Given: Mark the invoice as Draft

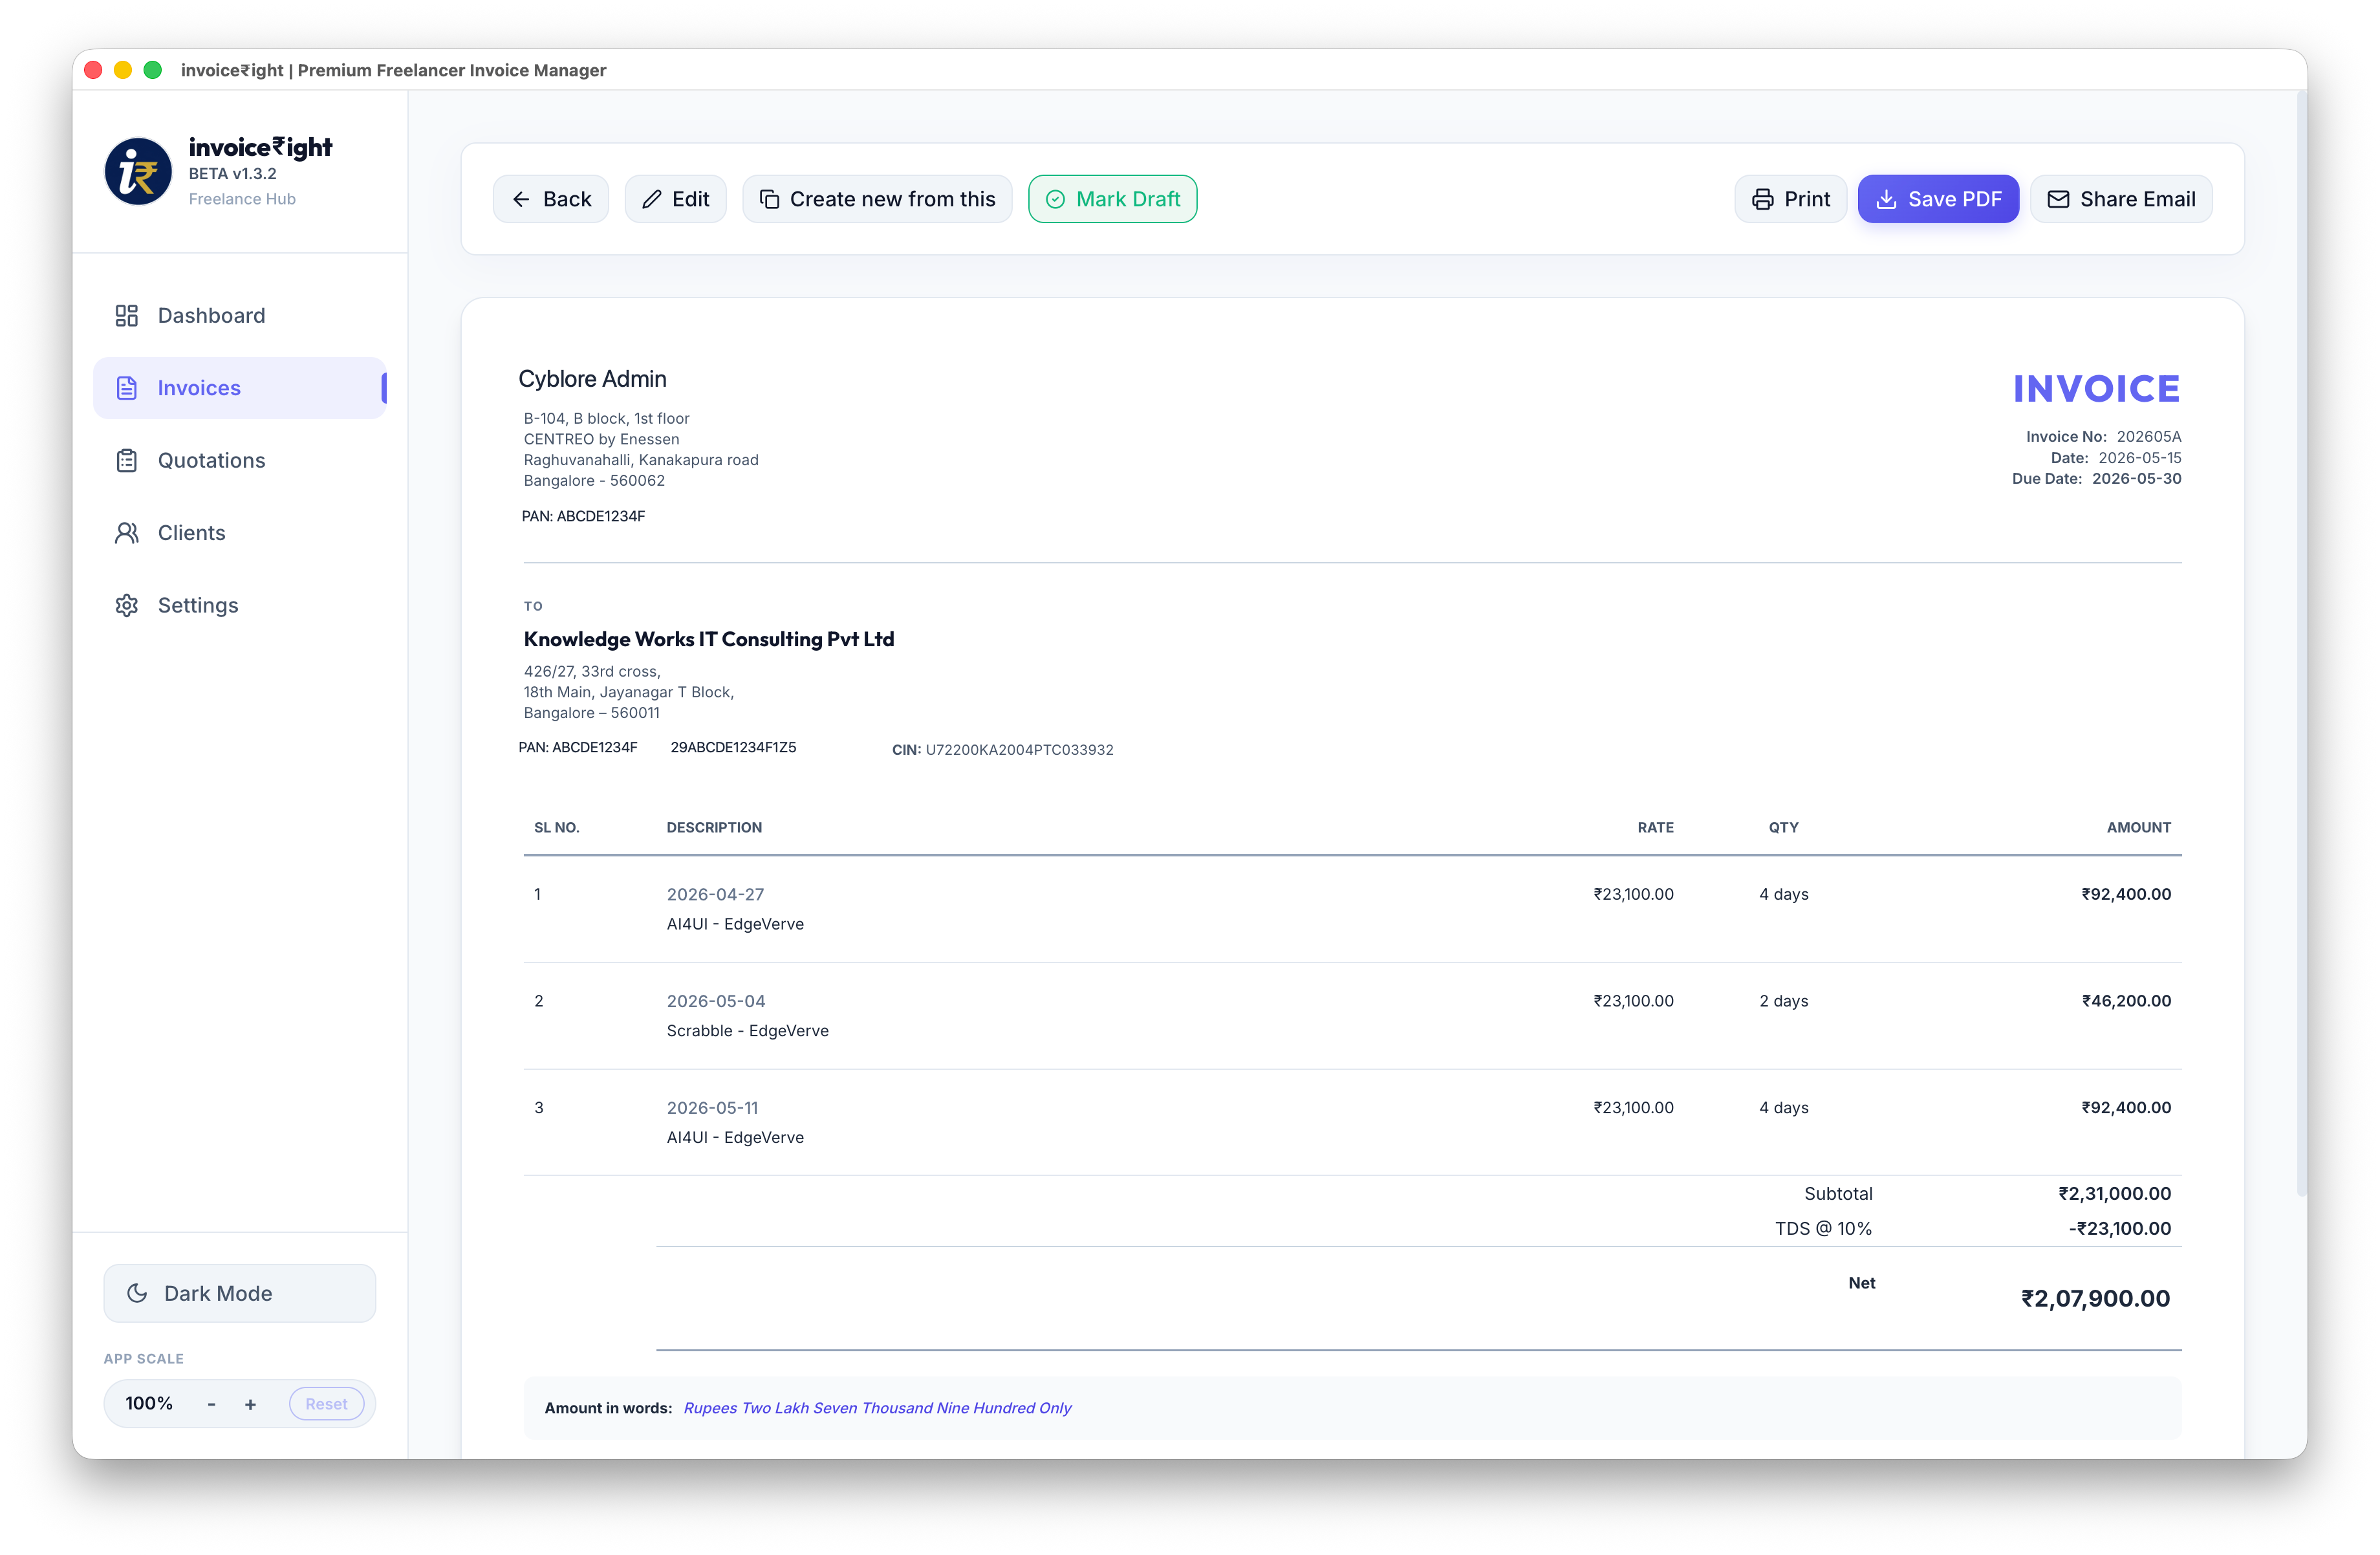Looking at the screenshot, I should point(1112,200).
